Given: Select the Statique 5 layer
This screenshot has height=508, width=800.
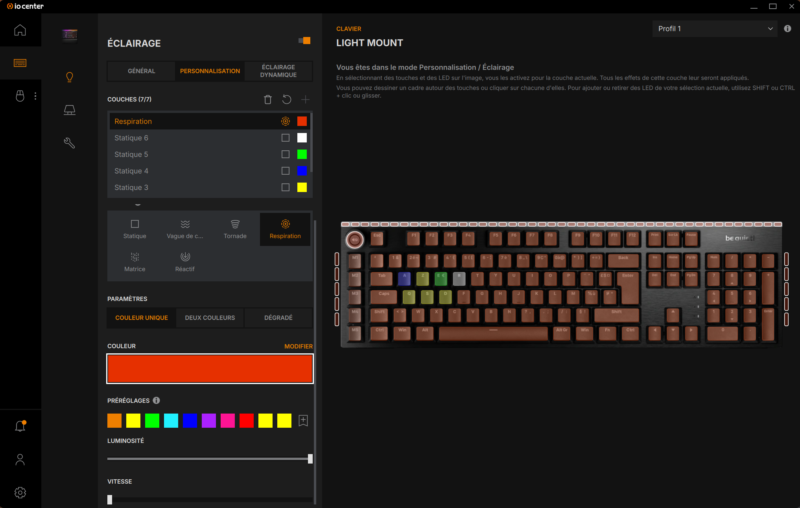Looking at the screenshot, I should 209,155.
